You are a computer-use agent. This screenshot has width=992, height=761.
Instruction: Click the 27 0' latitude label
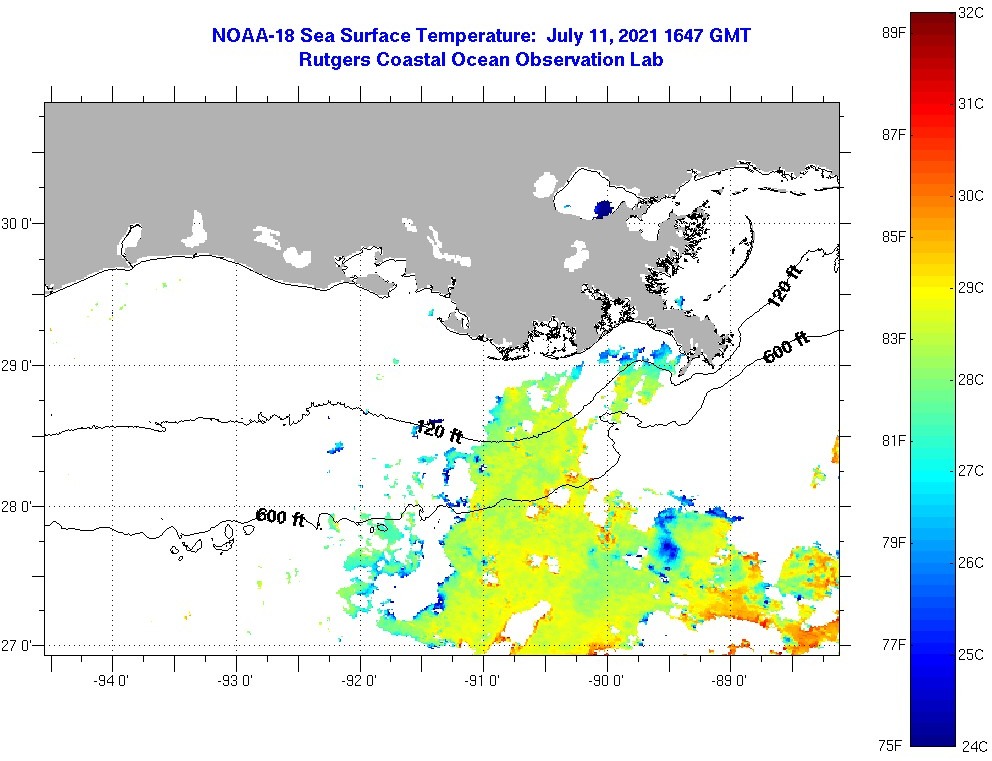(17, 646)
